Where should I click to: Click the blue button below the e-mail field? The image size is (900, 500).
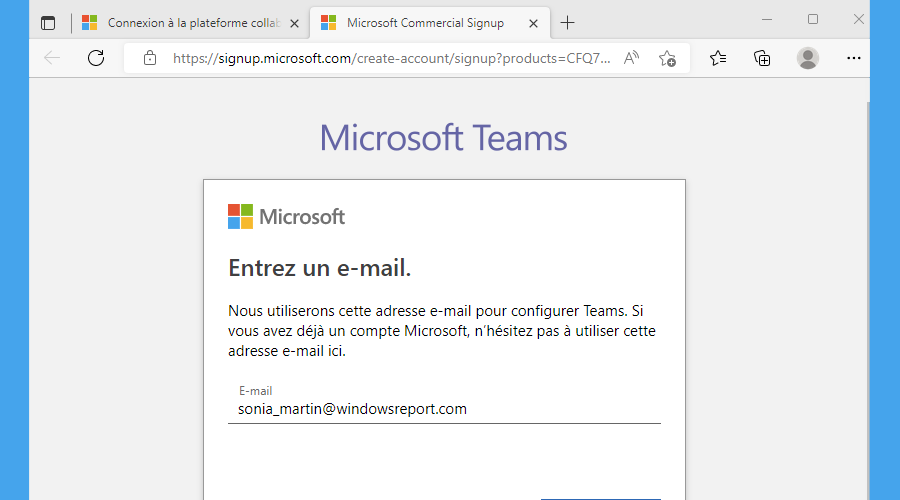[601, 499]
